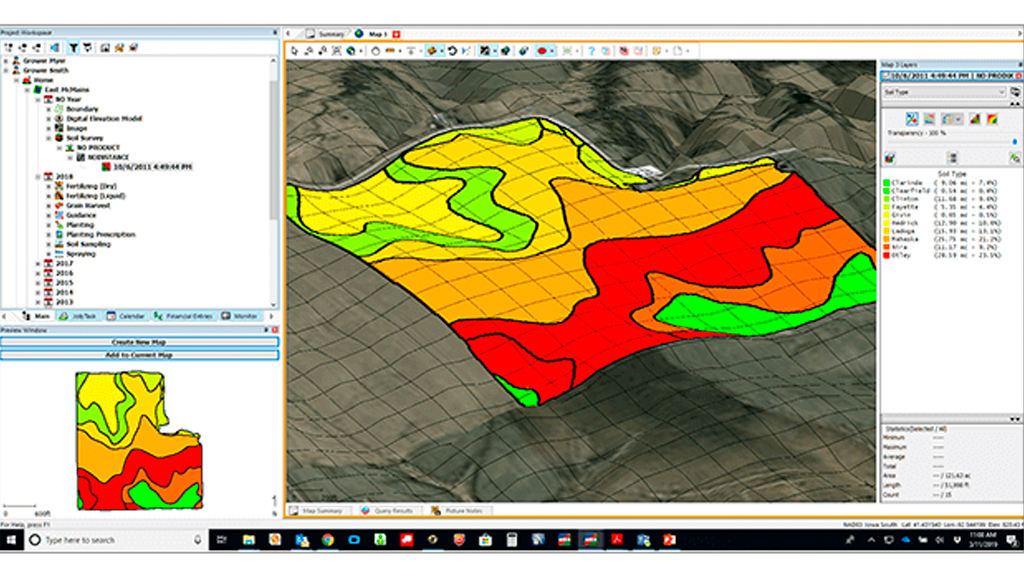The height and width of the screenshot is (580, 1024).
Task: Click the Create New Map button
Action: click(x=139, y=342)
